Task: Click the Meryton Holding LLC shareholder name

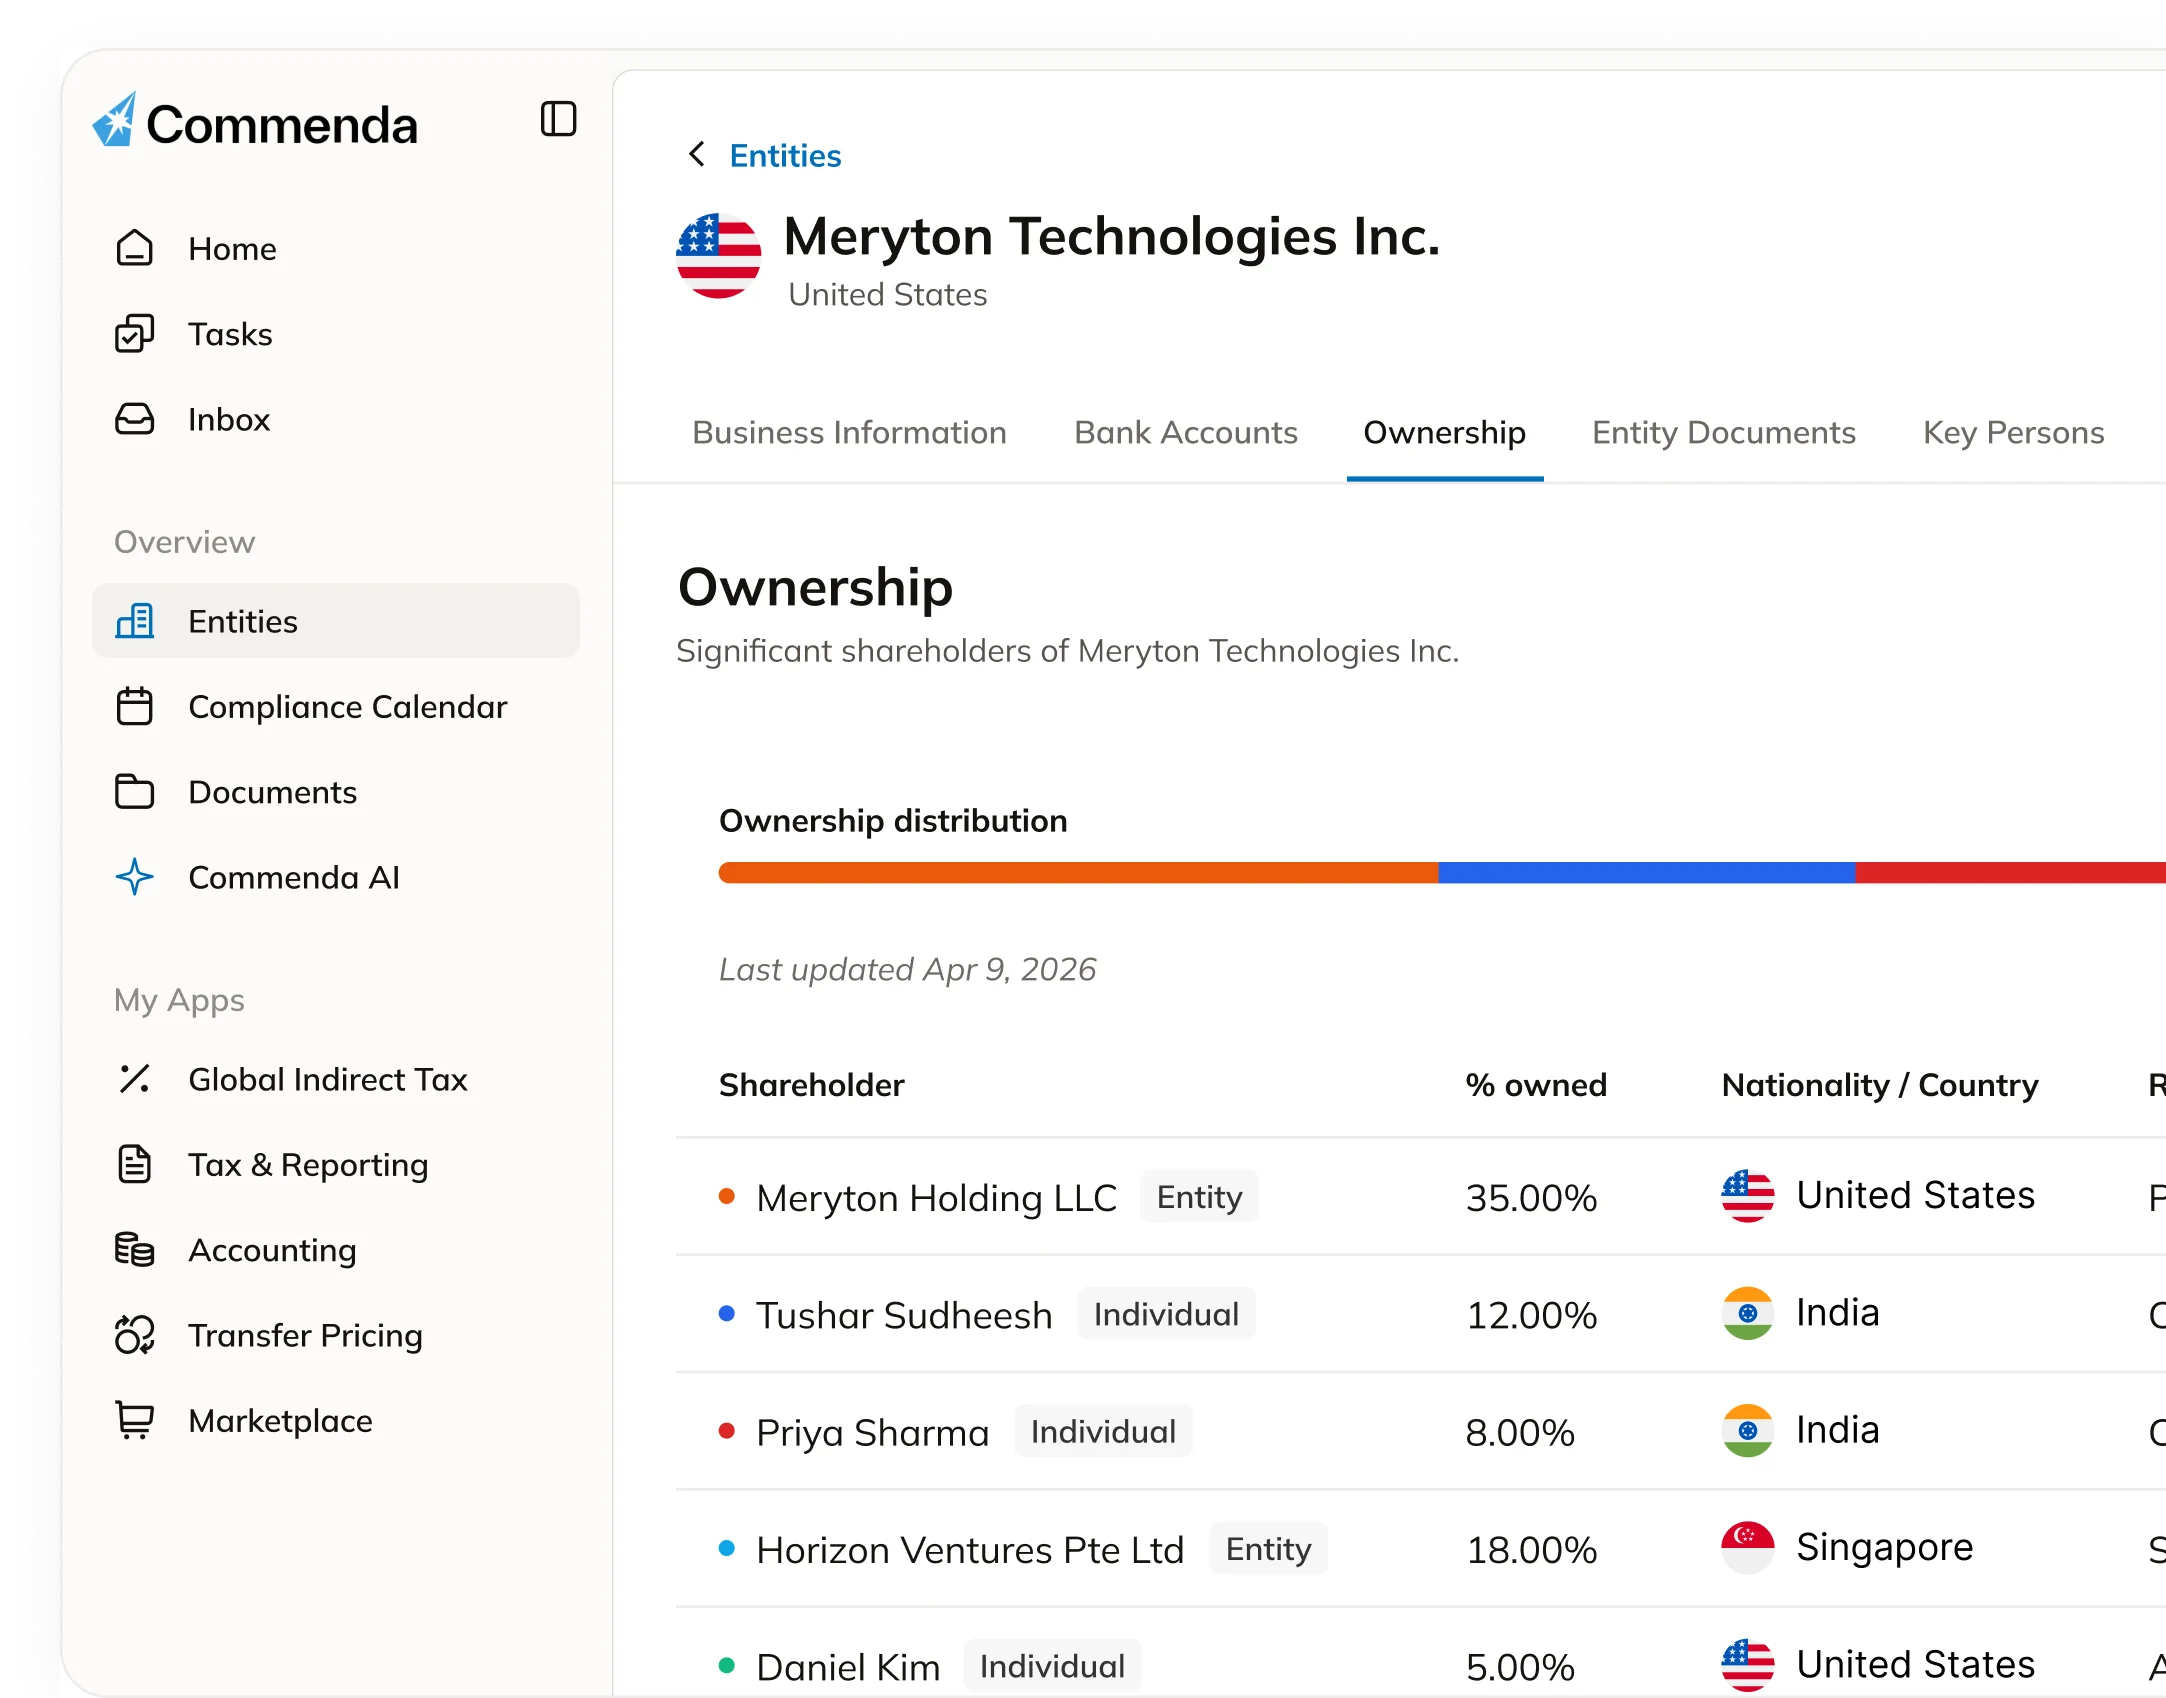Action: tap(936, 1197)
